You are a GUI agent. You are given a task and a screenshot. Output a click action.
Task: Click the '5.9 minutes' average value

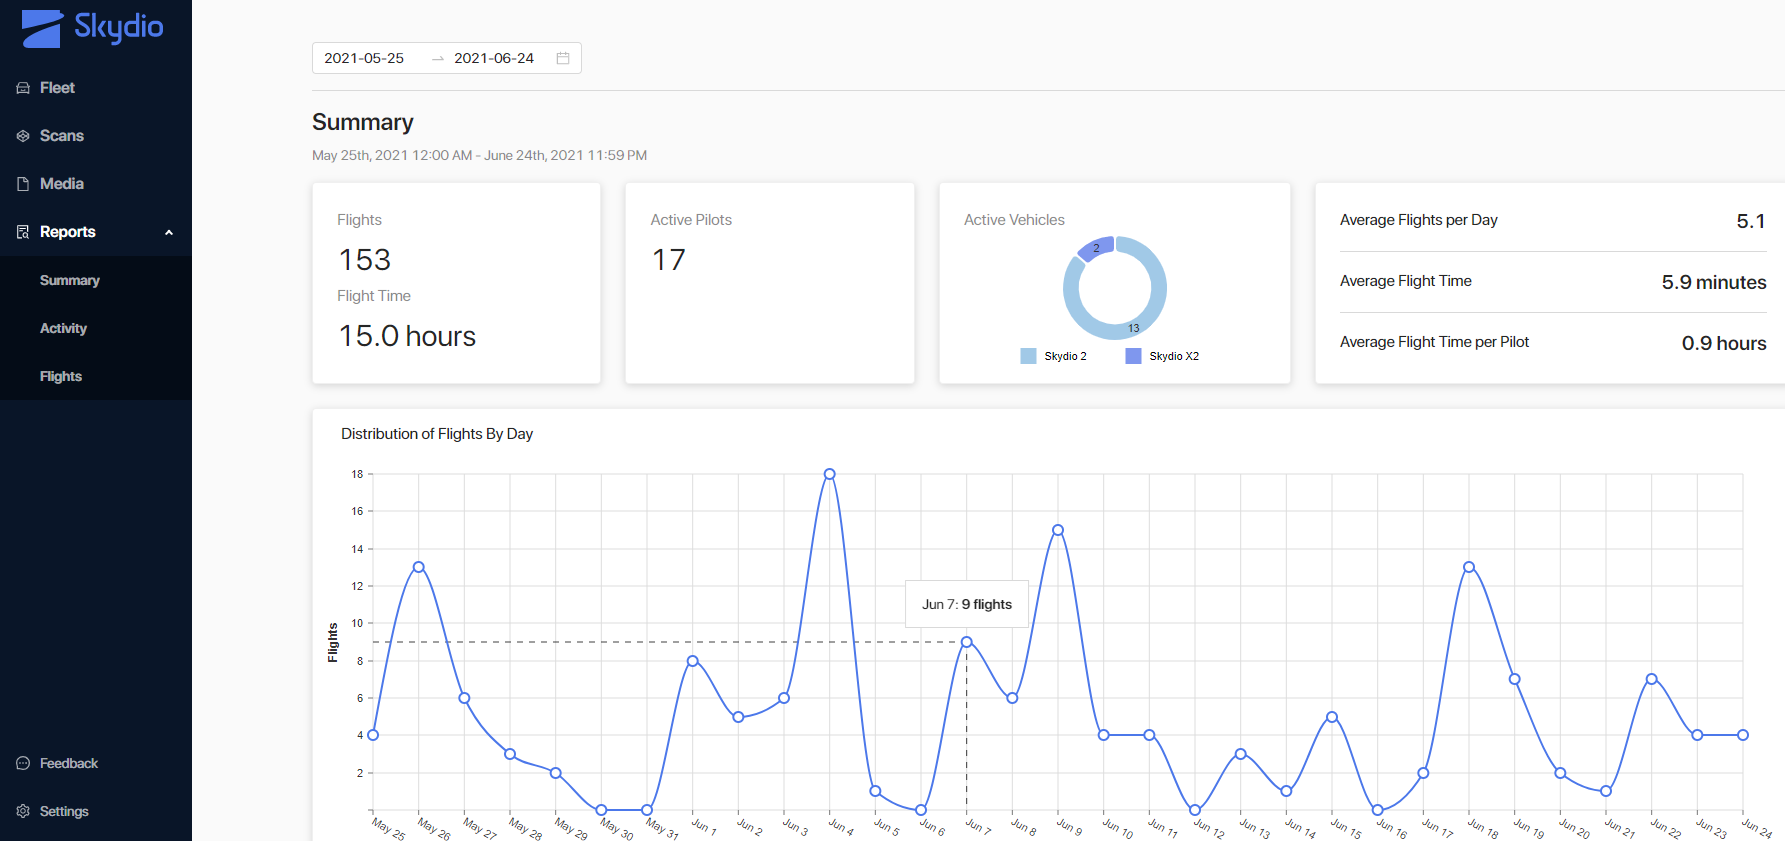1714,282
